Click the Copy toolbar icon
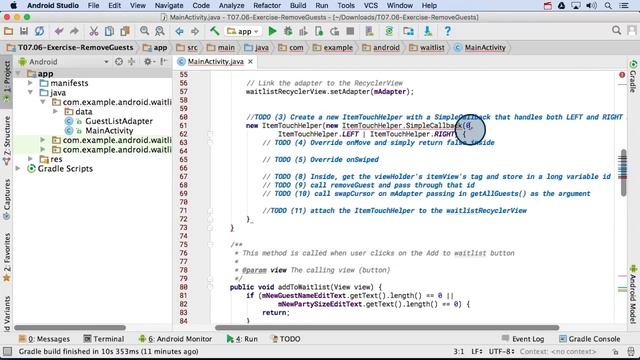Image resolution: width=640 pixels, height=360 pixels. (109, 31)
